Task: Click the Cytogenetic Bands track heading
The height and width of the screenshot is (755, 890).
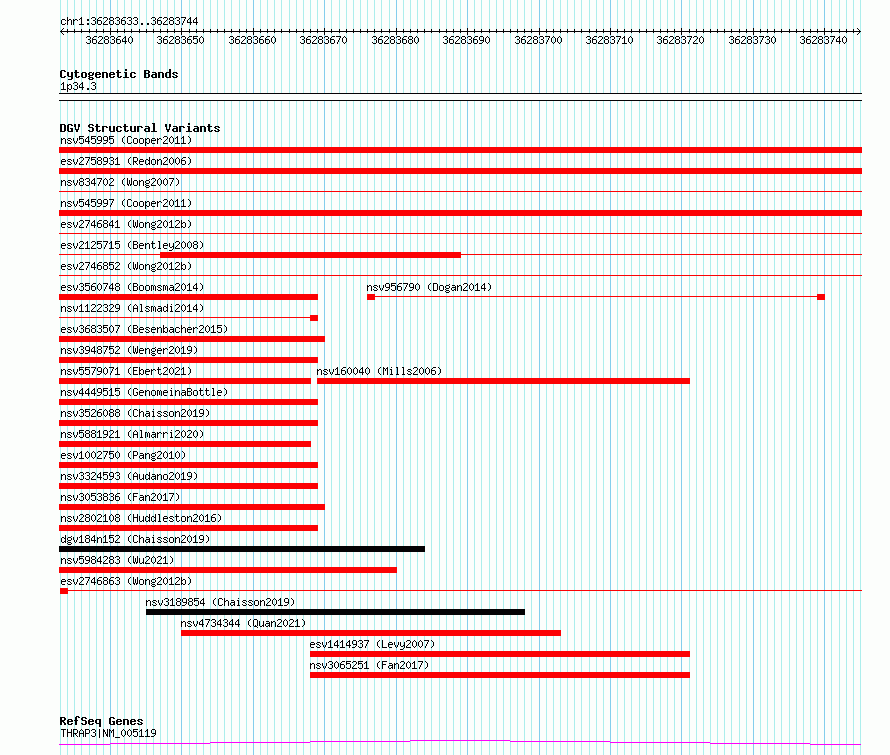Action: point(119,74)
